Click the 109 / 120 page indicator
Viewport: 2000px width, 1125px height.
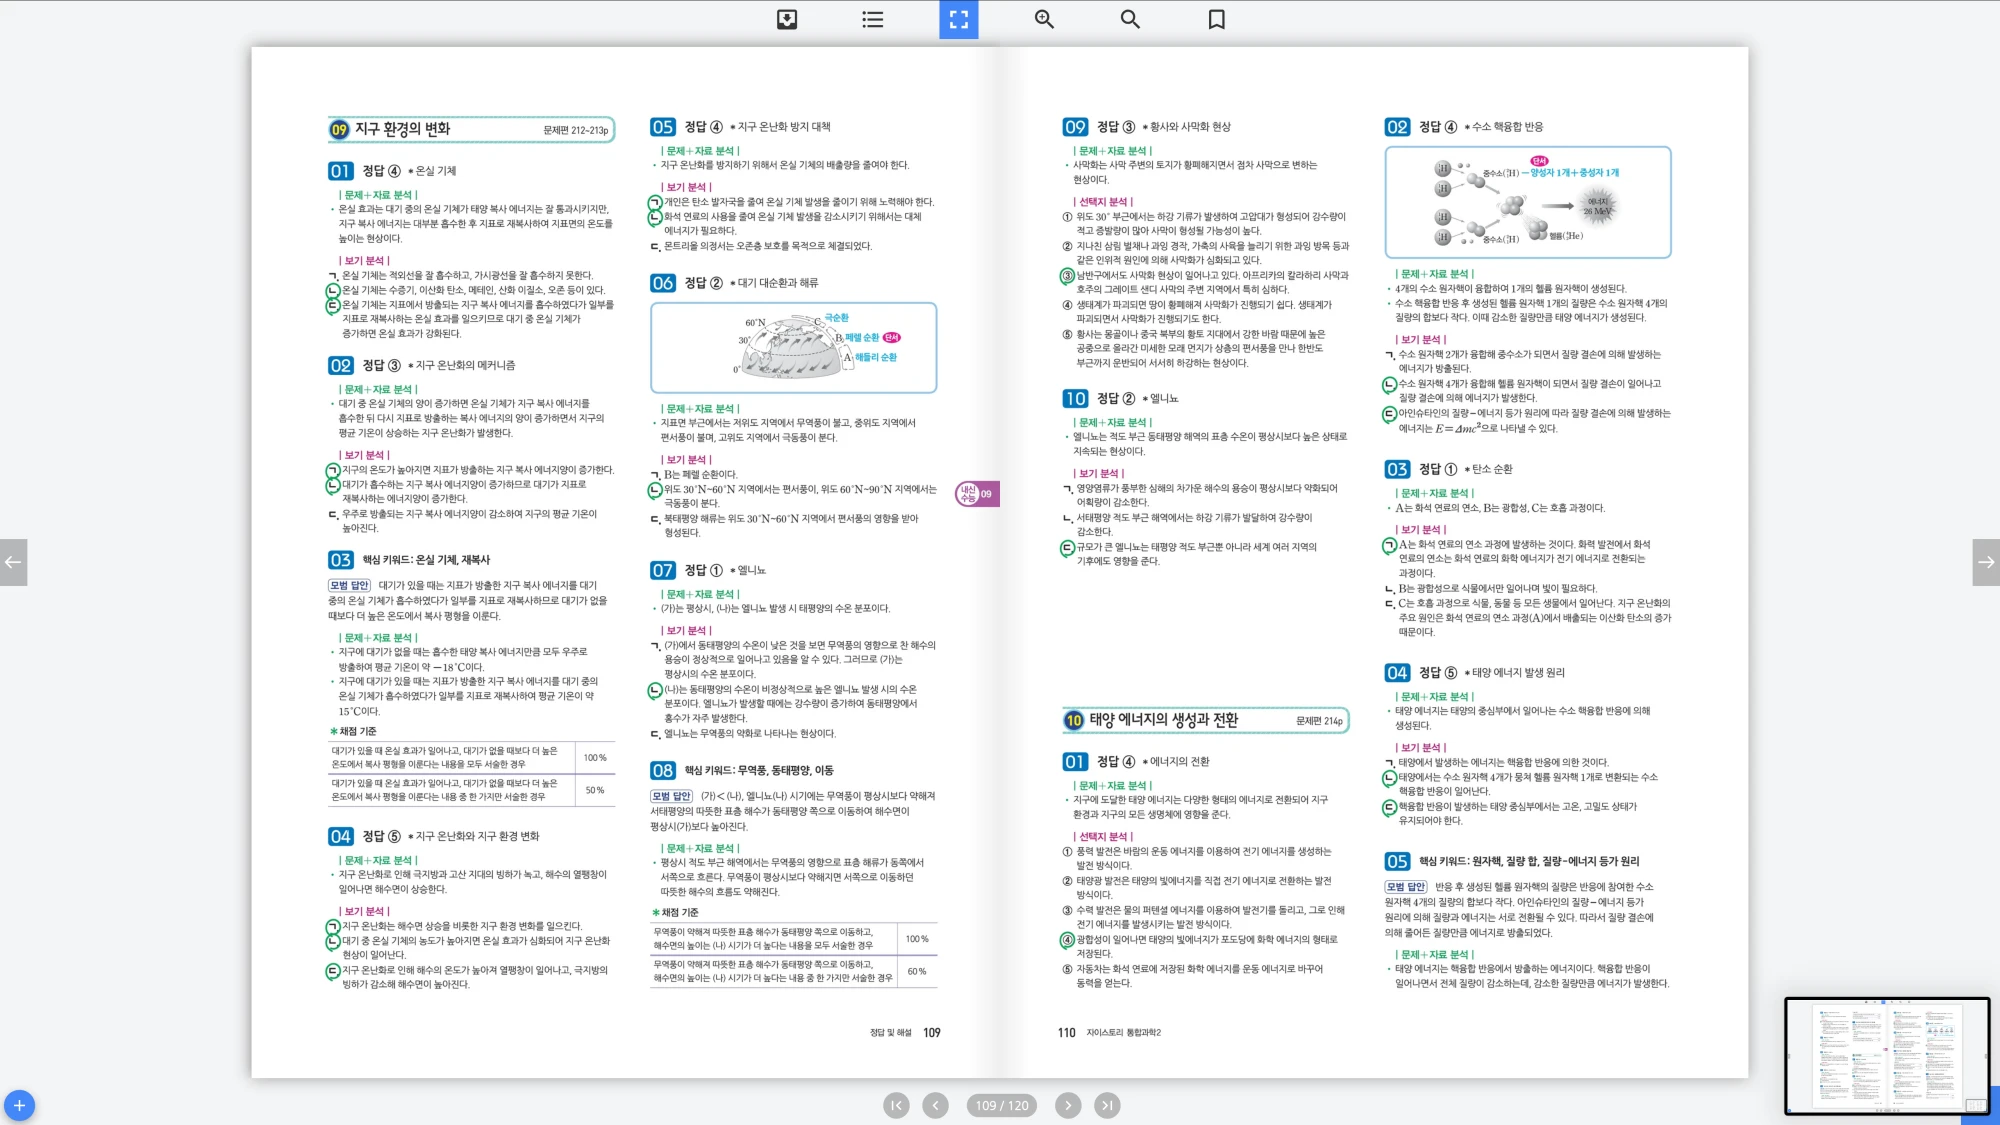(1002, 1105)
